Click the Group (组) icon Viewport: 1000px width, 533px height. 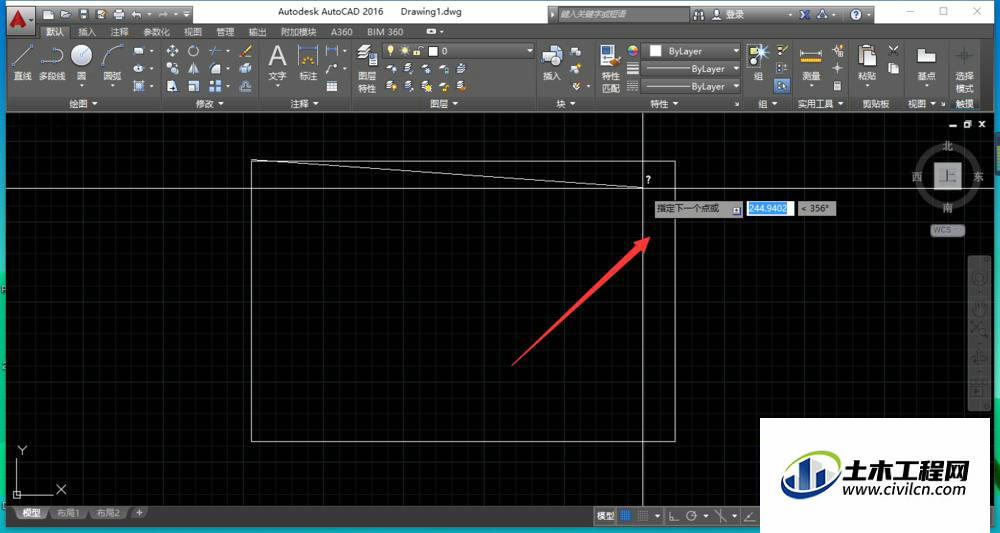click(758, 62)
